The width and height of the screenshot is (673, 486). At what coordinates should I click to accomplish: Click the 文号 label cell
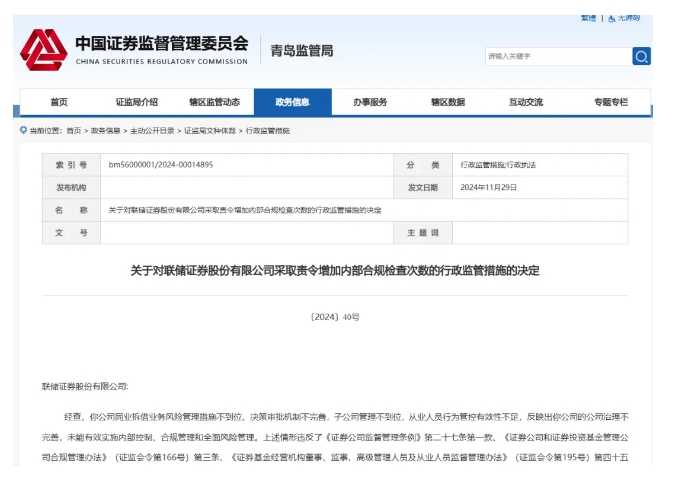click(x=71, y=233)
